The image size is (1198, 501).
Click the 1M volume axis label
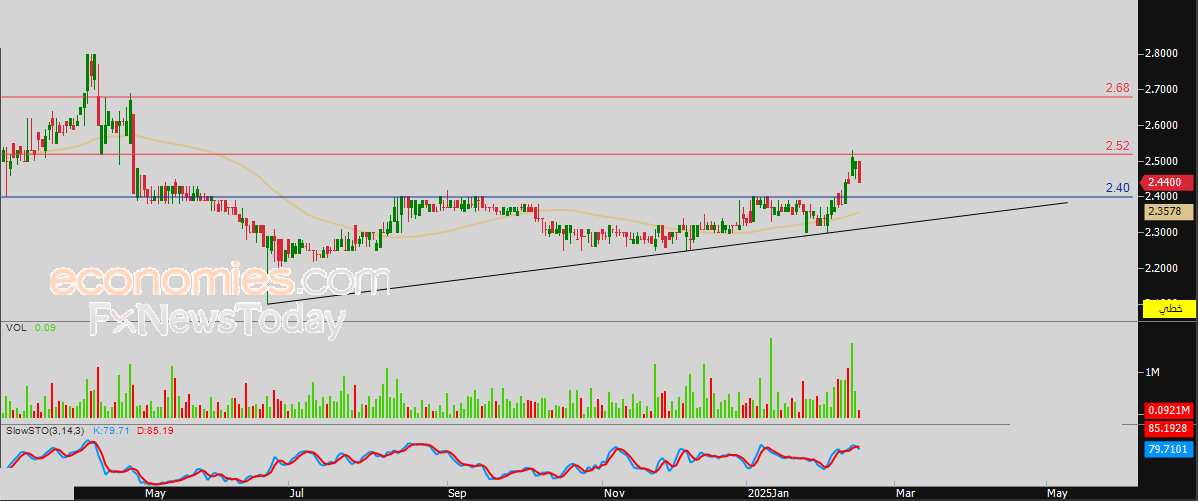click(x=1152, y=373)
